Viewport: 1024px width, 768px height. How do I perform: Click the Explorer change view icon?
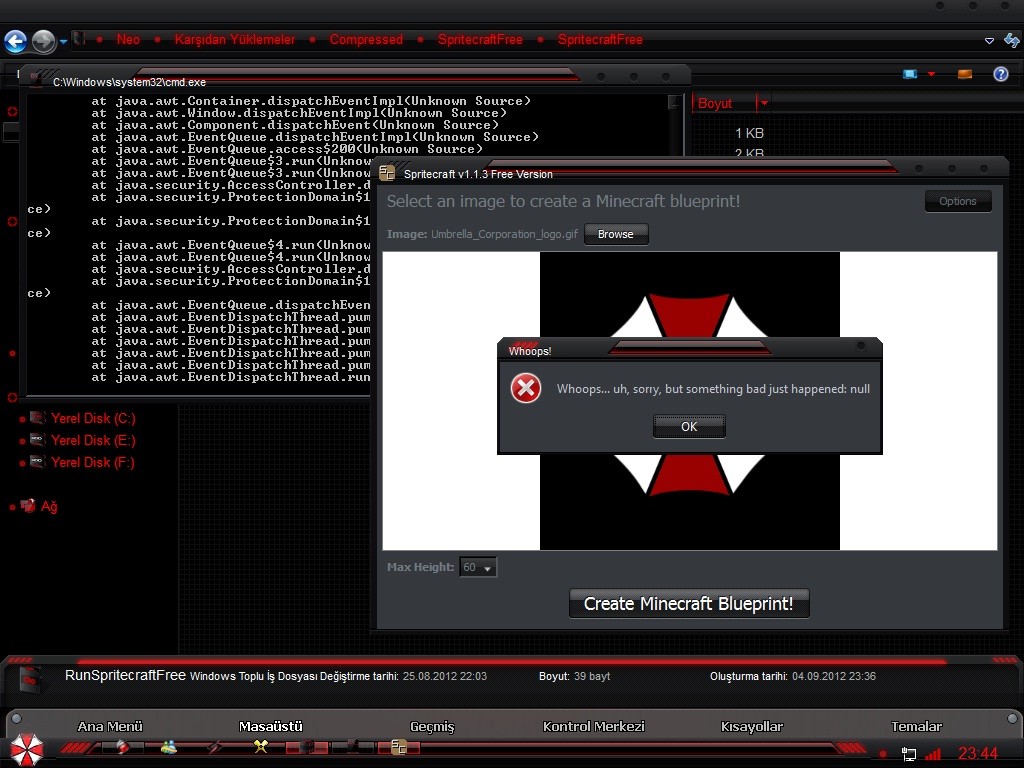(x=910, y=74)
